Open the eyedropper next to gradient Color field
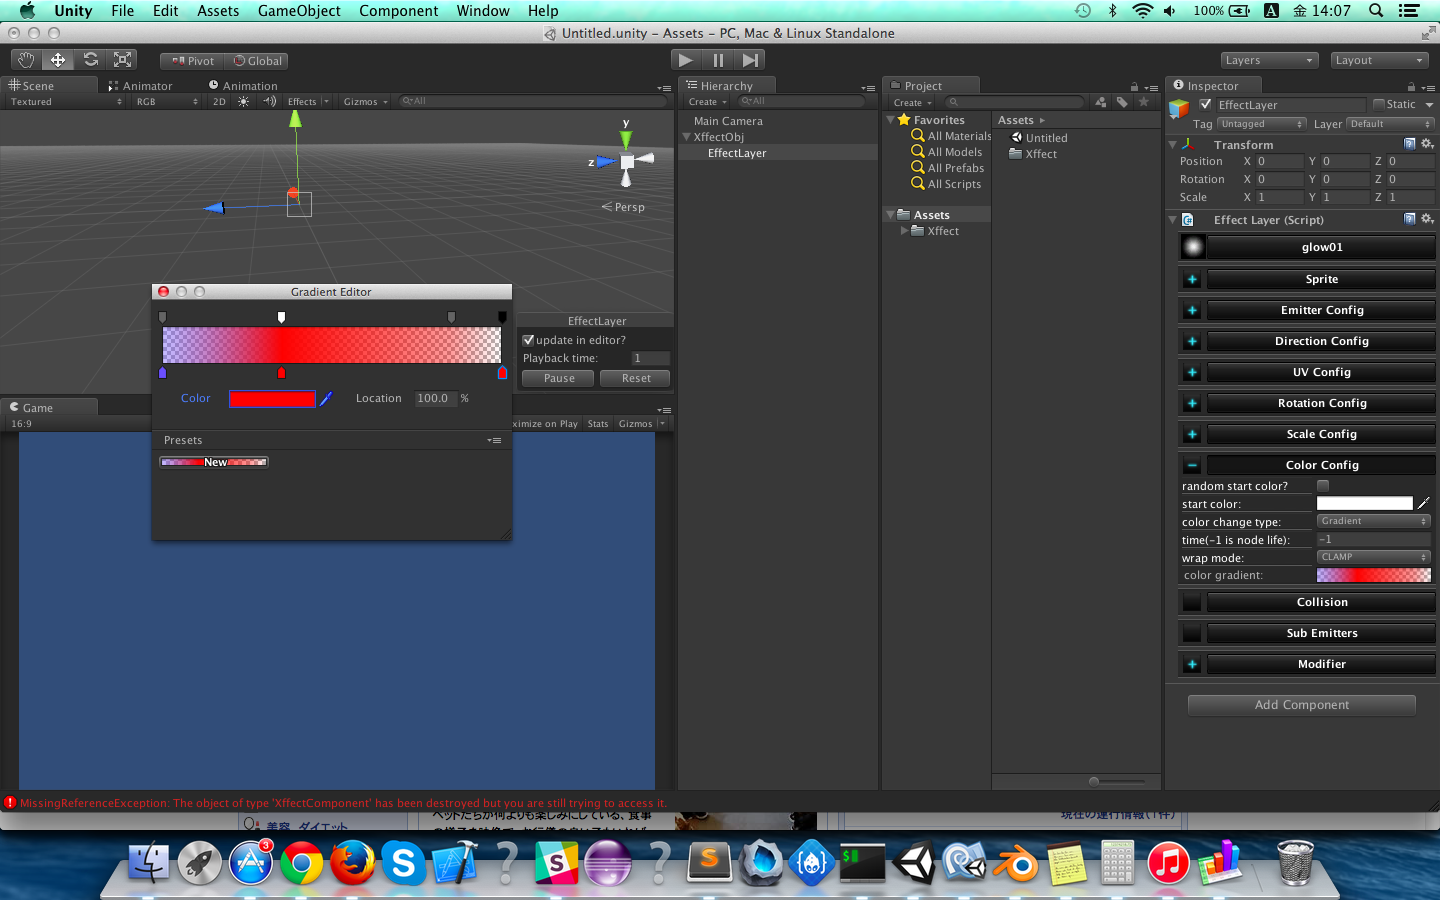The image size is (1440, 900). pos(326,398)
